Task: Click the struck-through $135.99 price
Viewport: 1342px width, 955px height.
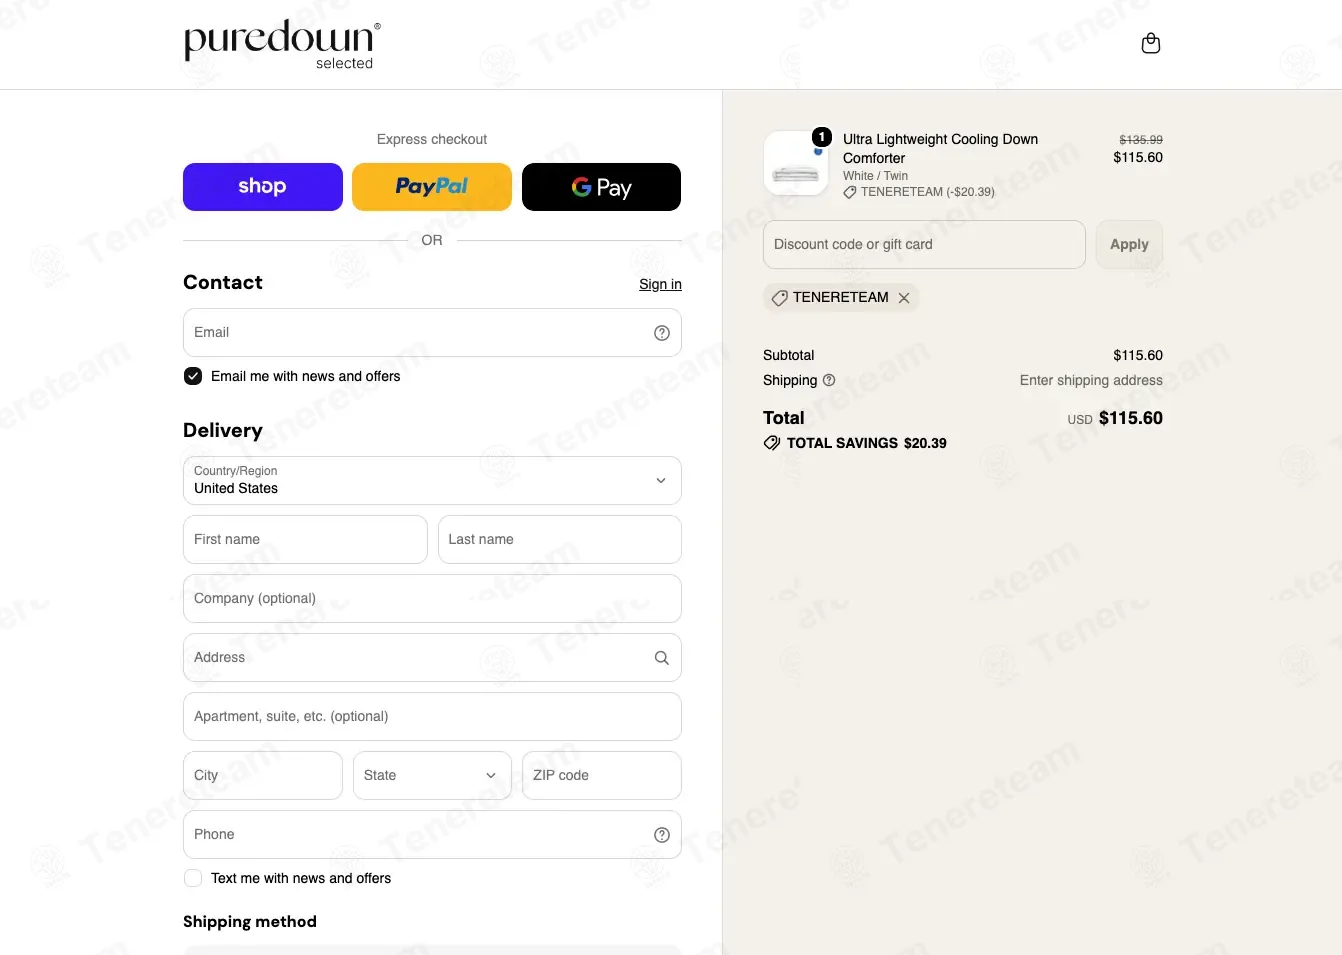Action: click(x=1141, y=140)
